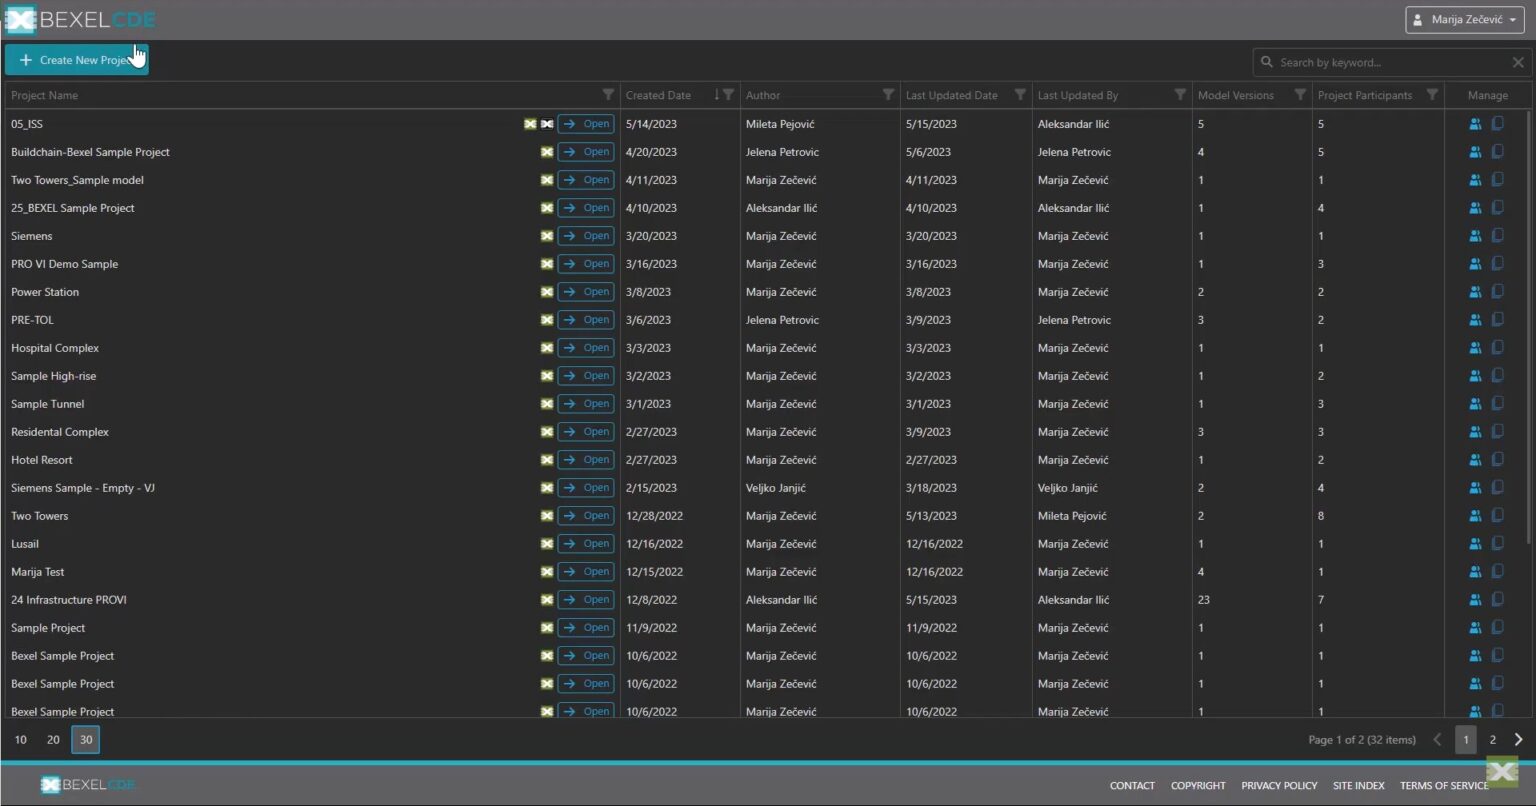Open the filter for Model Versions column
The image size is (1536, 806).
(x=1299, y=94)
